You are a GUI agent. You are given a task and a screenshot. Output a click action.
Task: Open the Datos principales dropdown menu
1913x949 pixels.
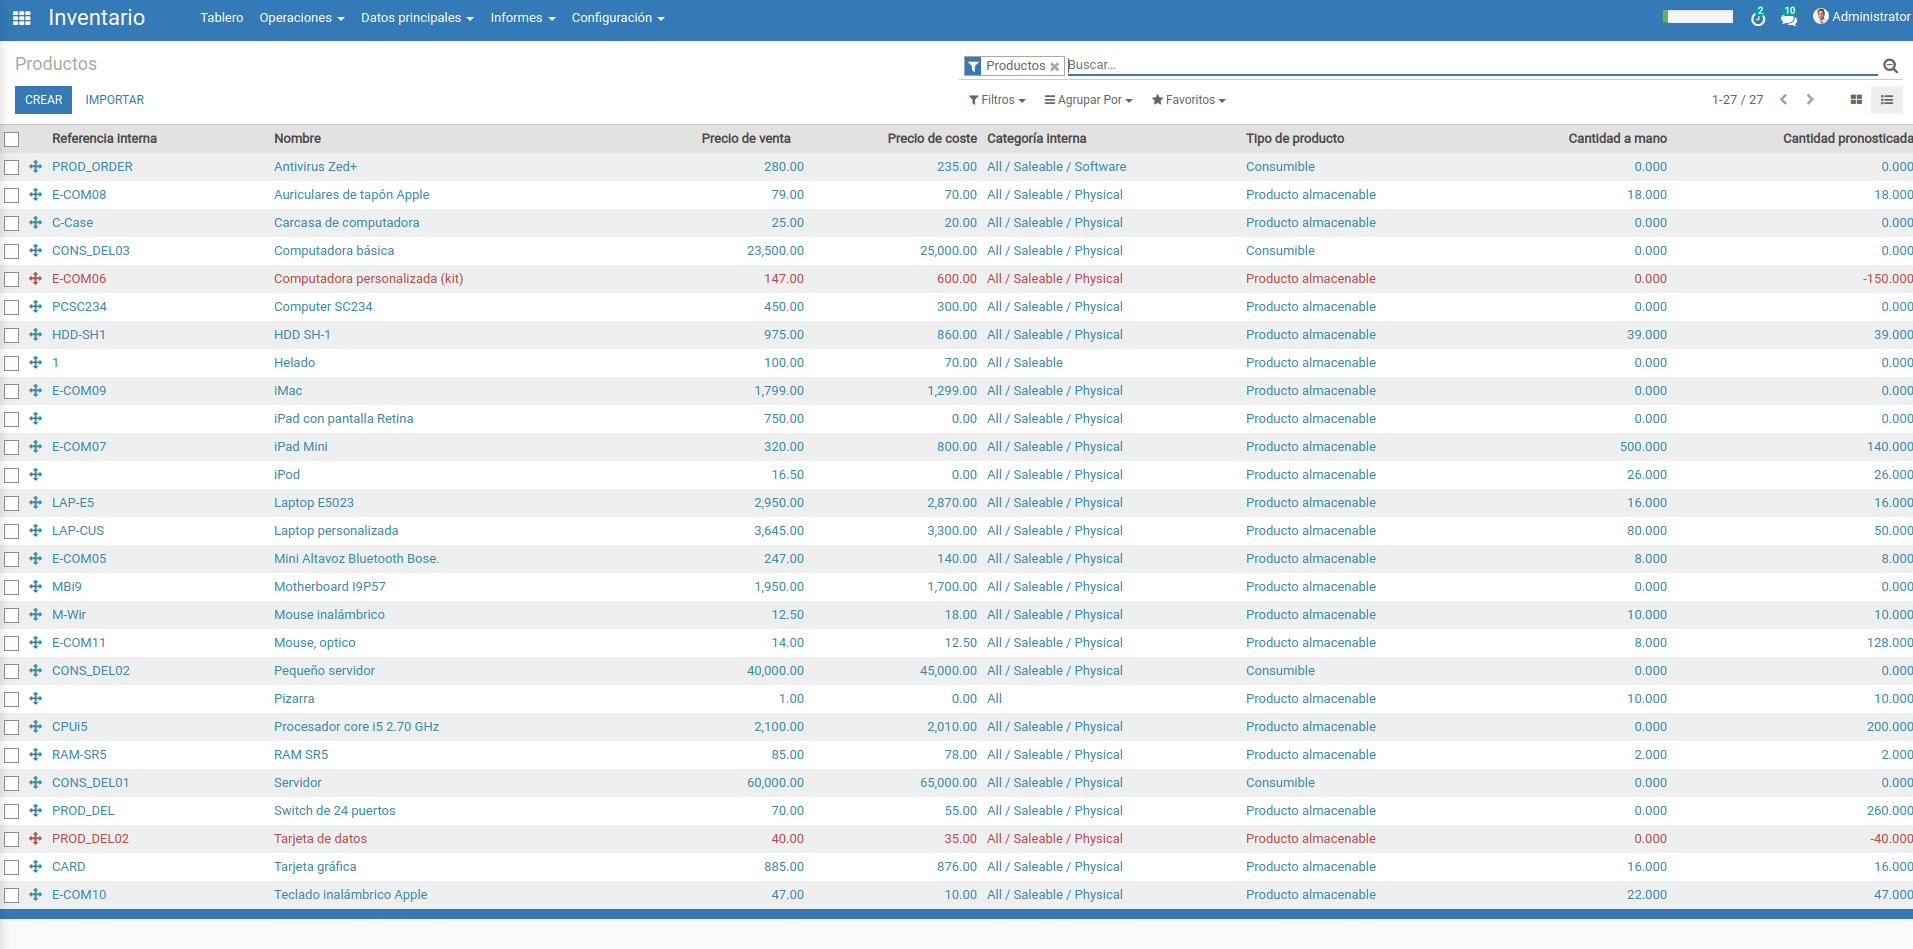(x=417, y=18)
